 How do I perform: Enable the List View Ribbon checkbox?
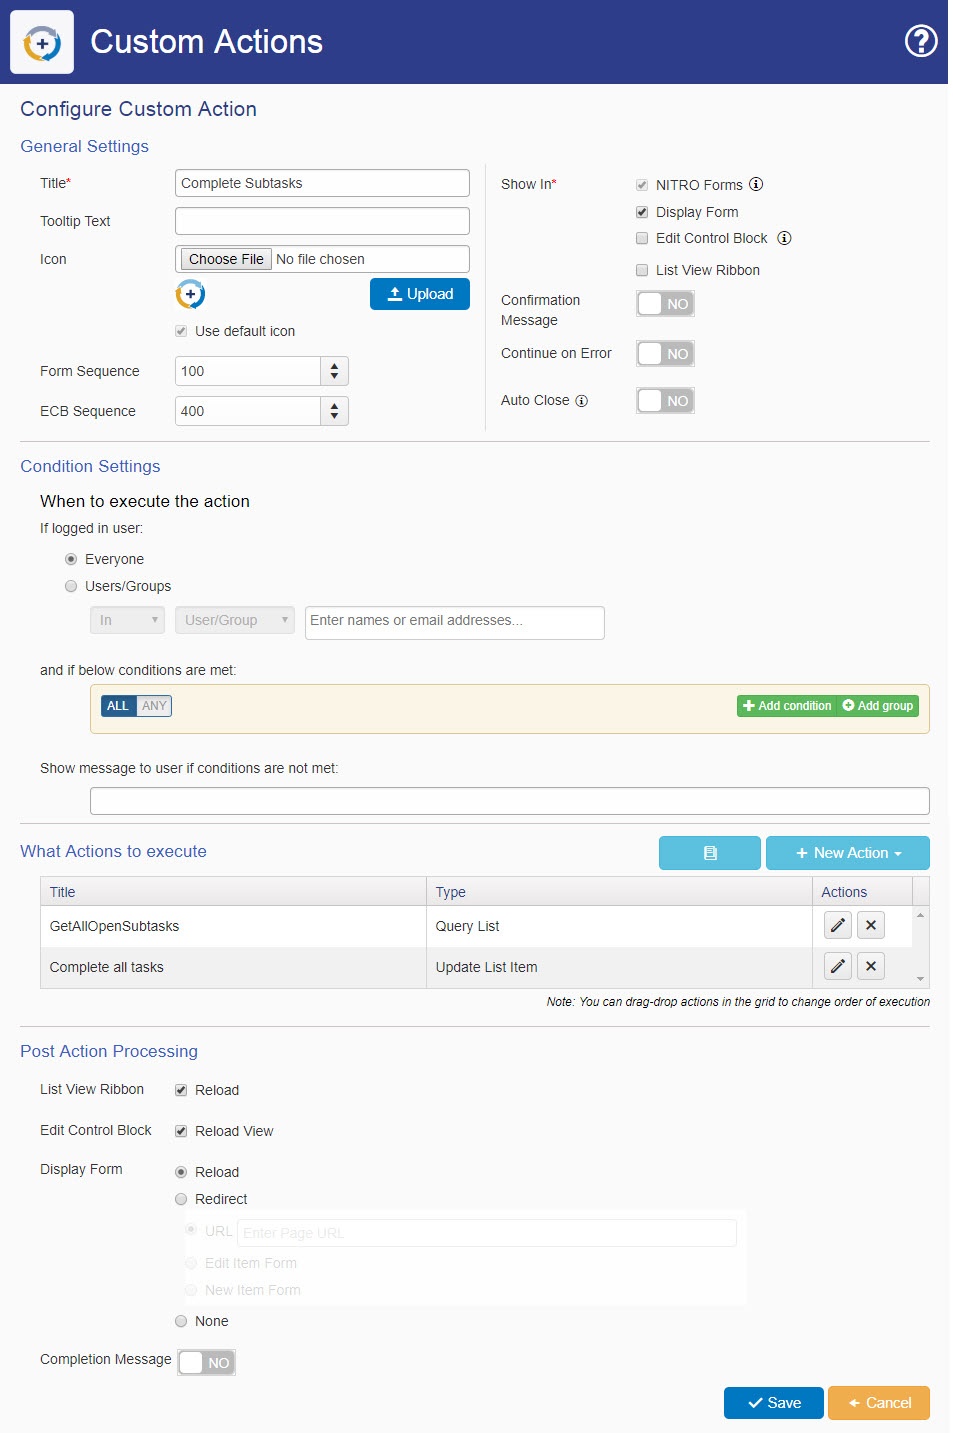point(642,270)
